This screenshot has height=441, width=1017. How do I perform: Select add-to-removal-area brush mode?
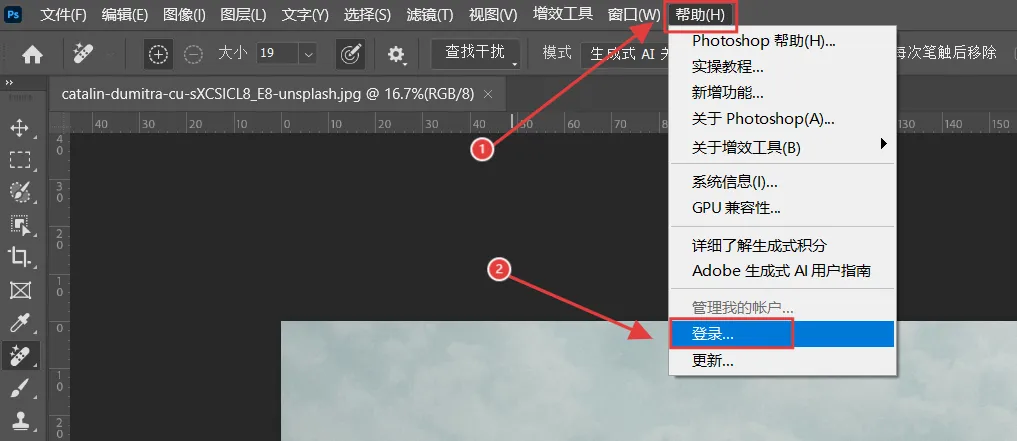pyautogui.click(x=158, y=54)
